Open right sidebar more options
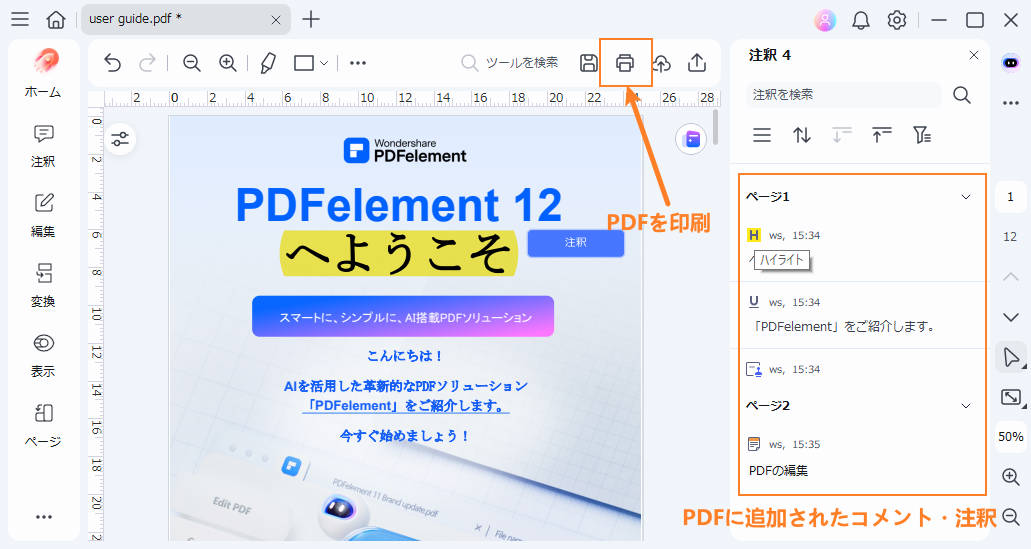 coord(1011,103)
